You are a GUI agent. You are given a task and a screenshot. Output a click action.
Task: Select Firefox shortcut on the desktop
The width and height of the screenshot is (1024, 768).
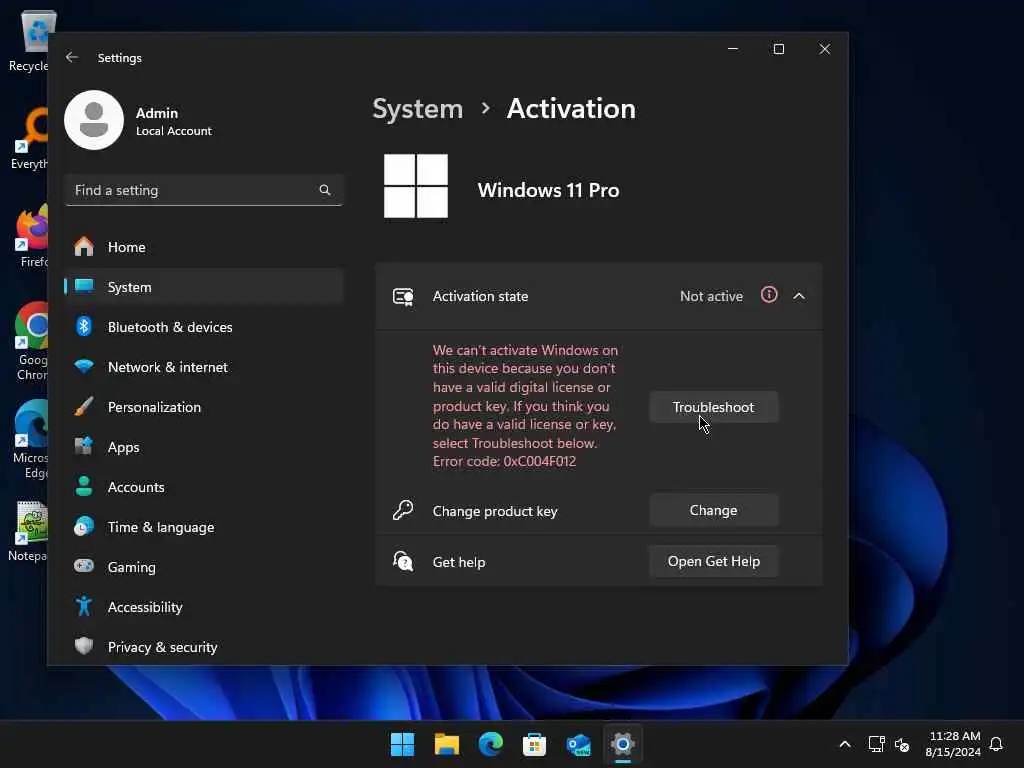coord(33,236)
